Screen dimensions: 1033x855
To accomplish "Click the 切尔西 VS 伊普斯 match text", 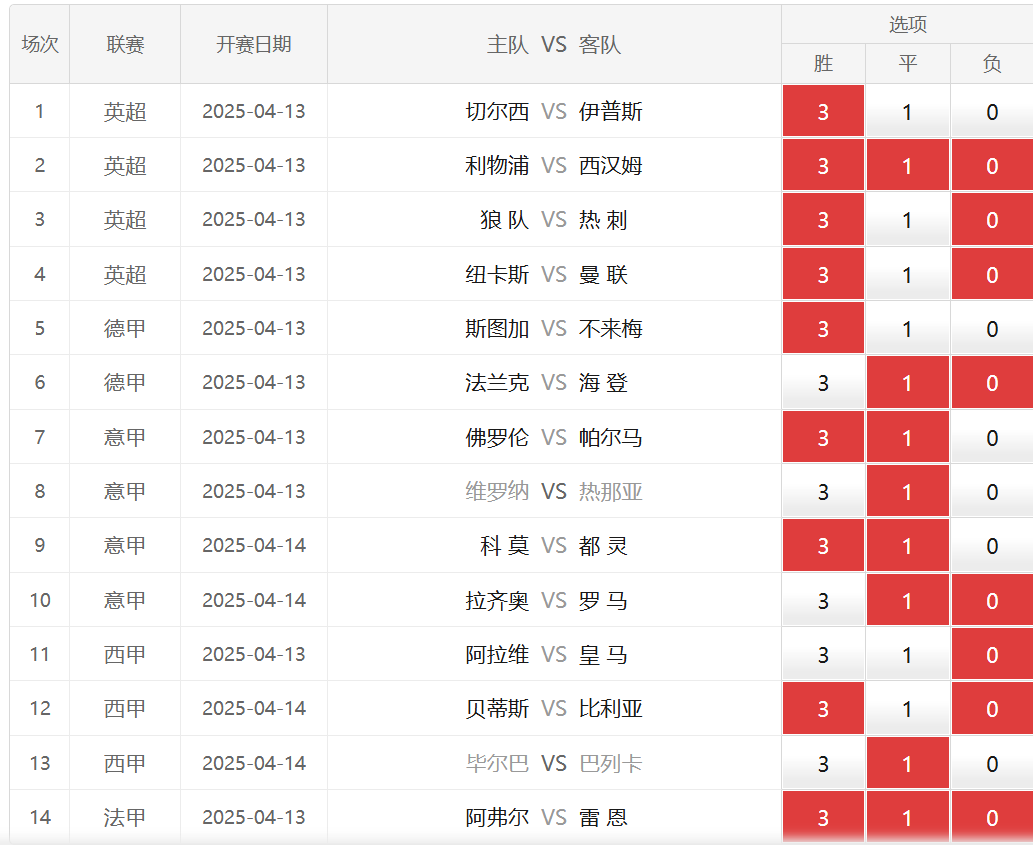I will pos(554,111).
